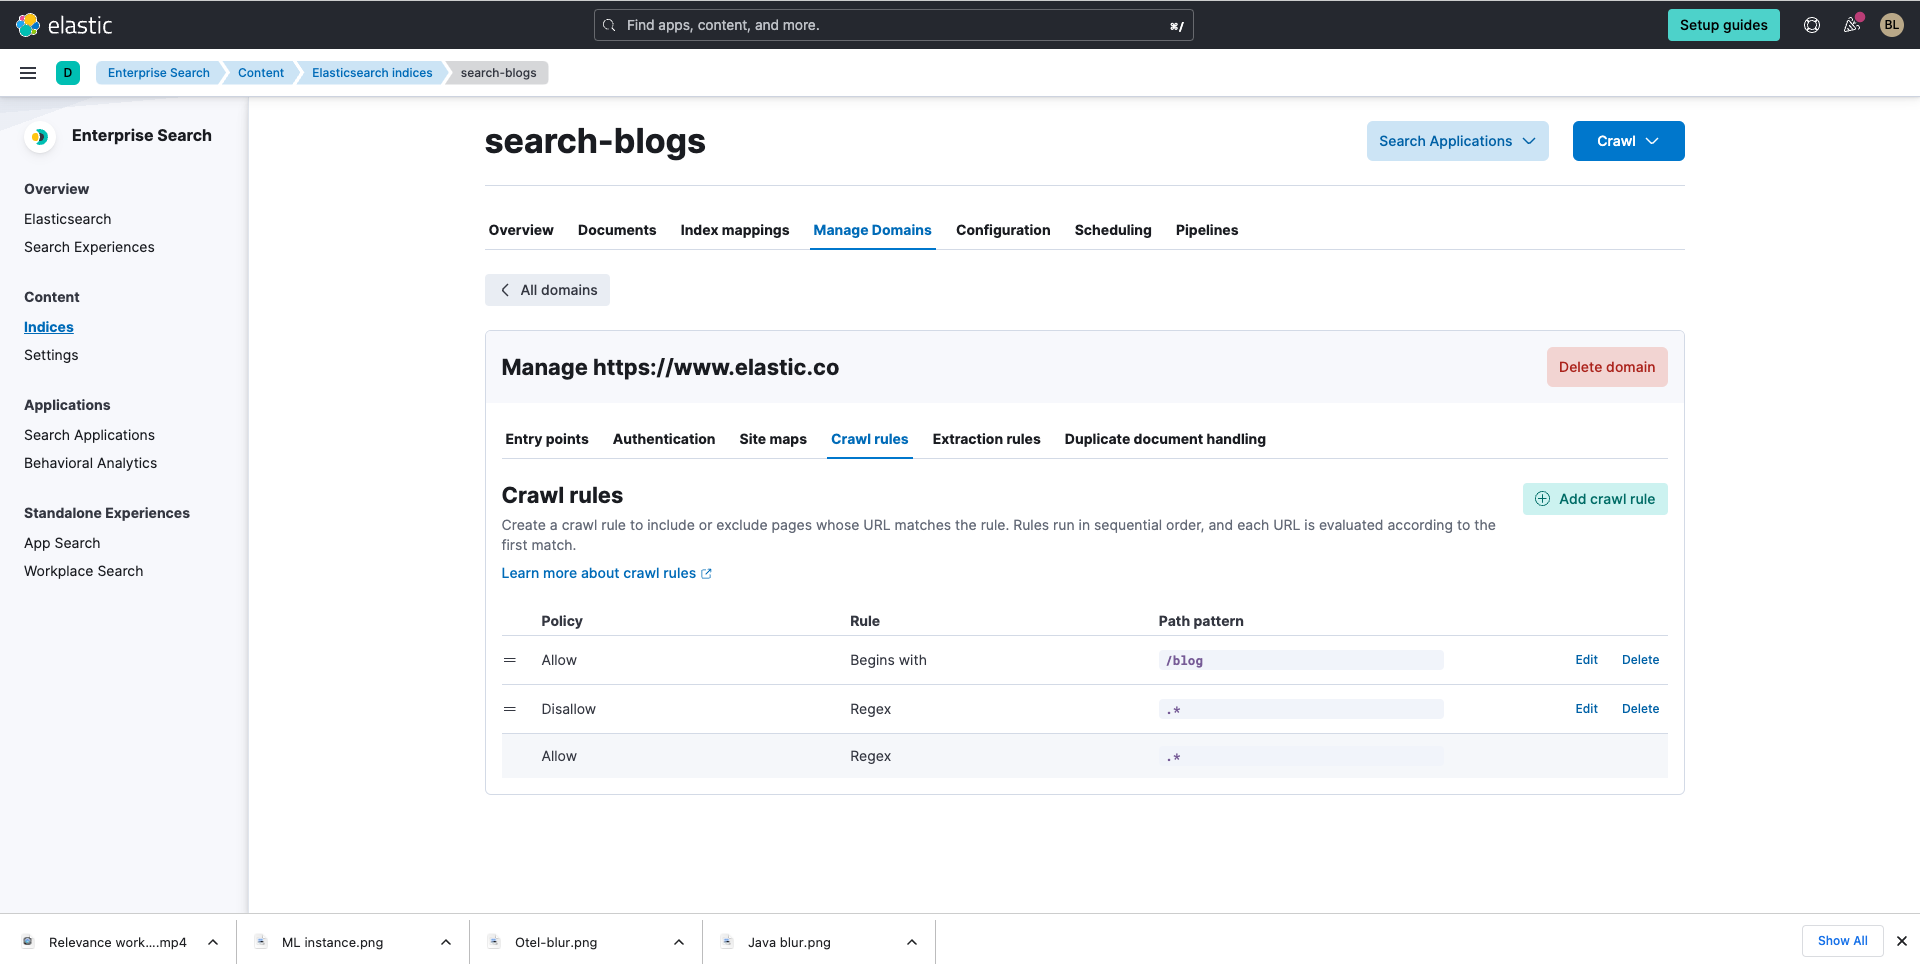This screenshot has height=970, width=1920.
Task: Switch to the Overview tab
Action: (x=521, y=230)
